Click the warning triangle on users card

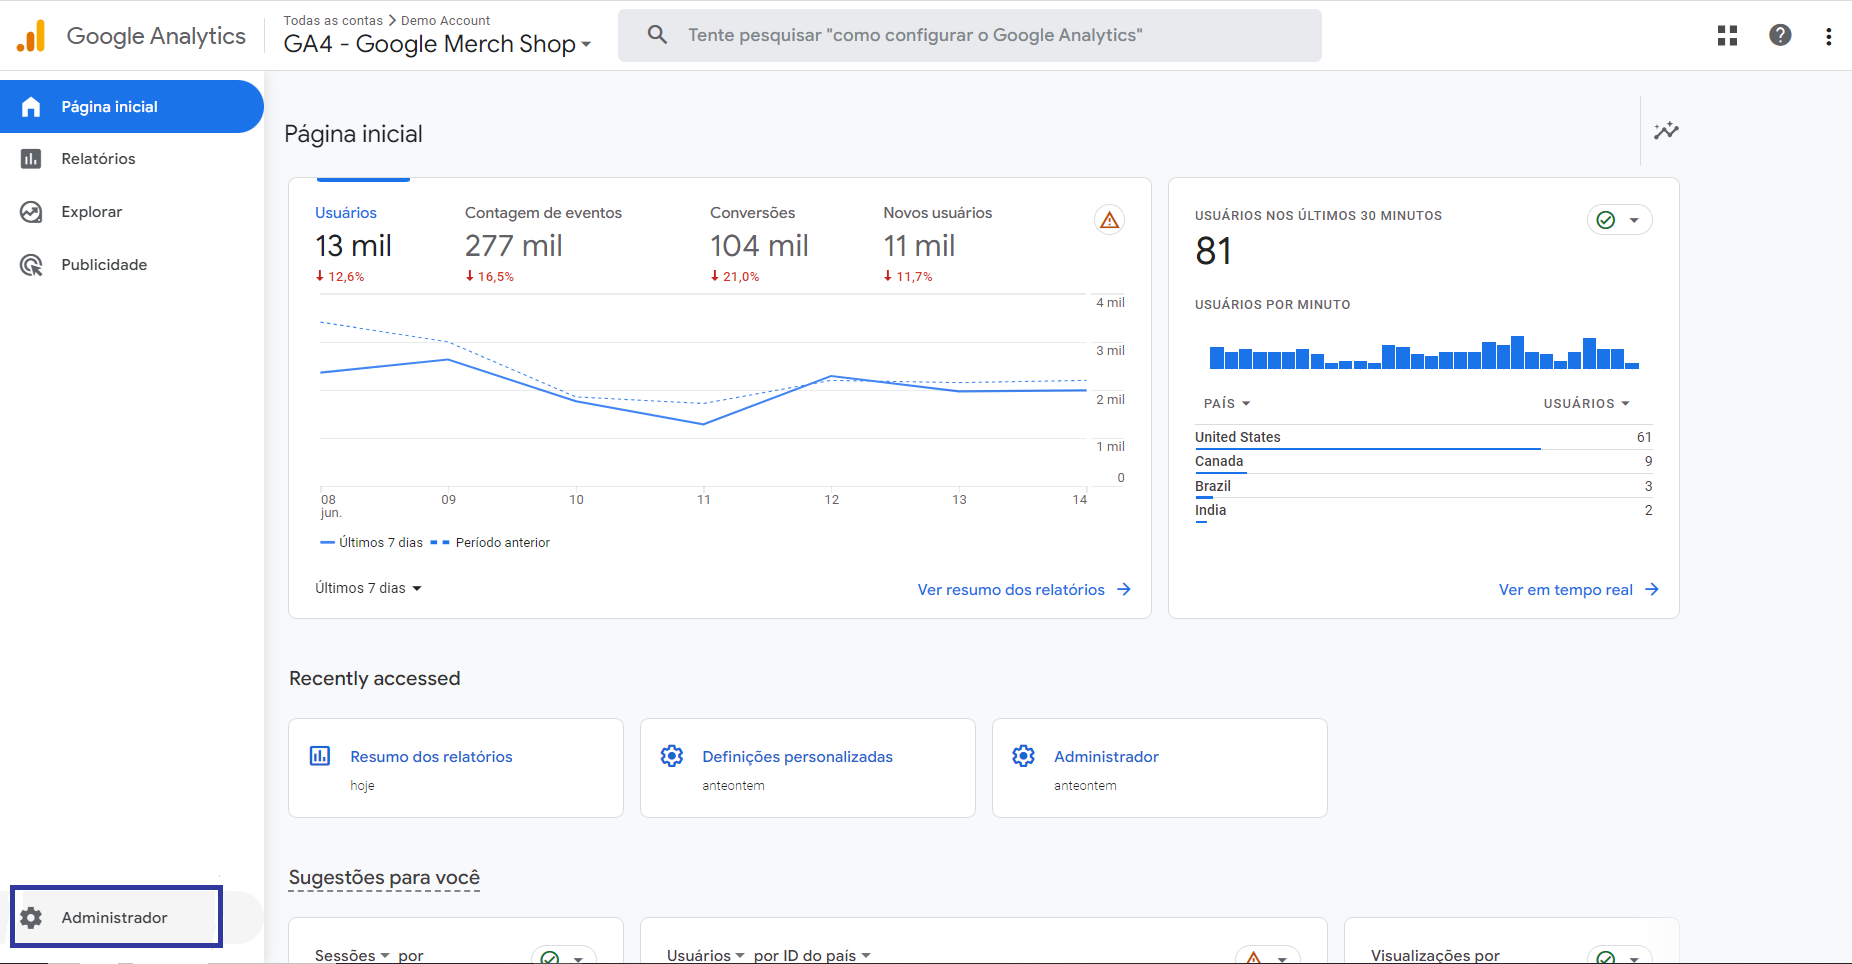1109,220
